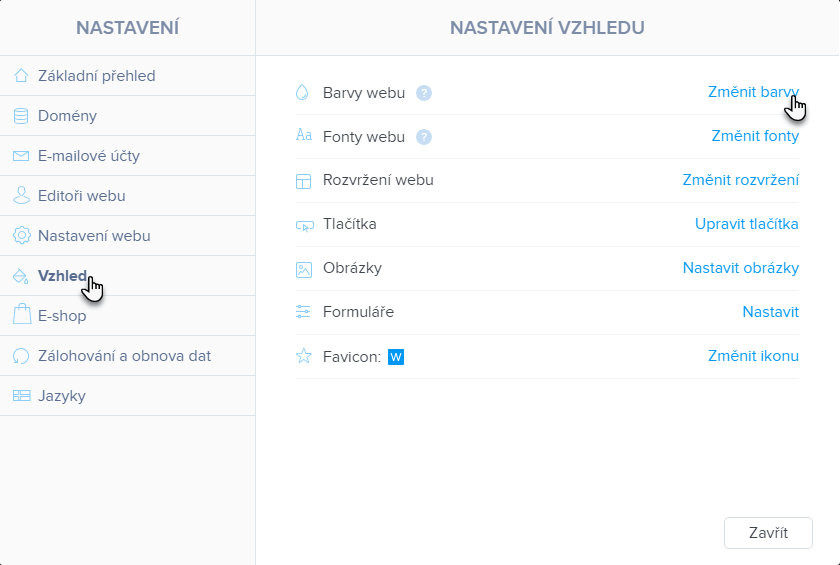Open the Zálohování a obnova dat section
Viewport: 840px width, 565px height.
[128, 356]
